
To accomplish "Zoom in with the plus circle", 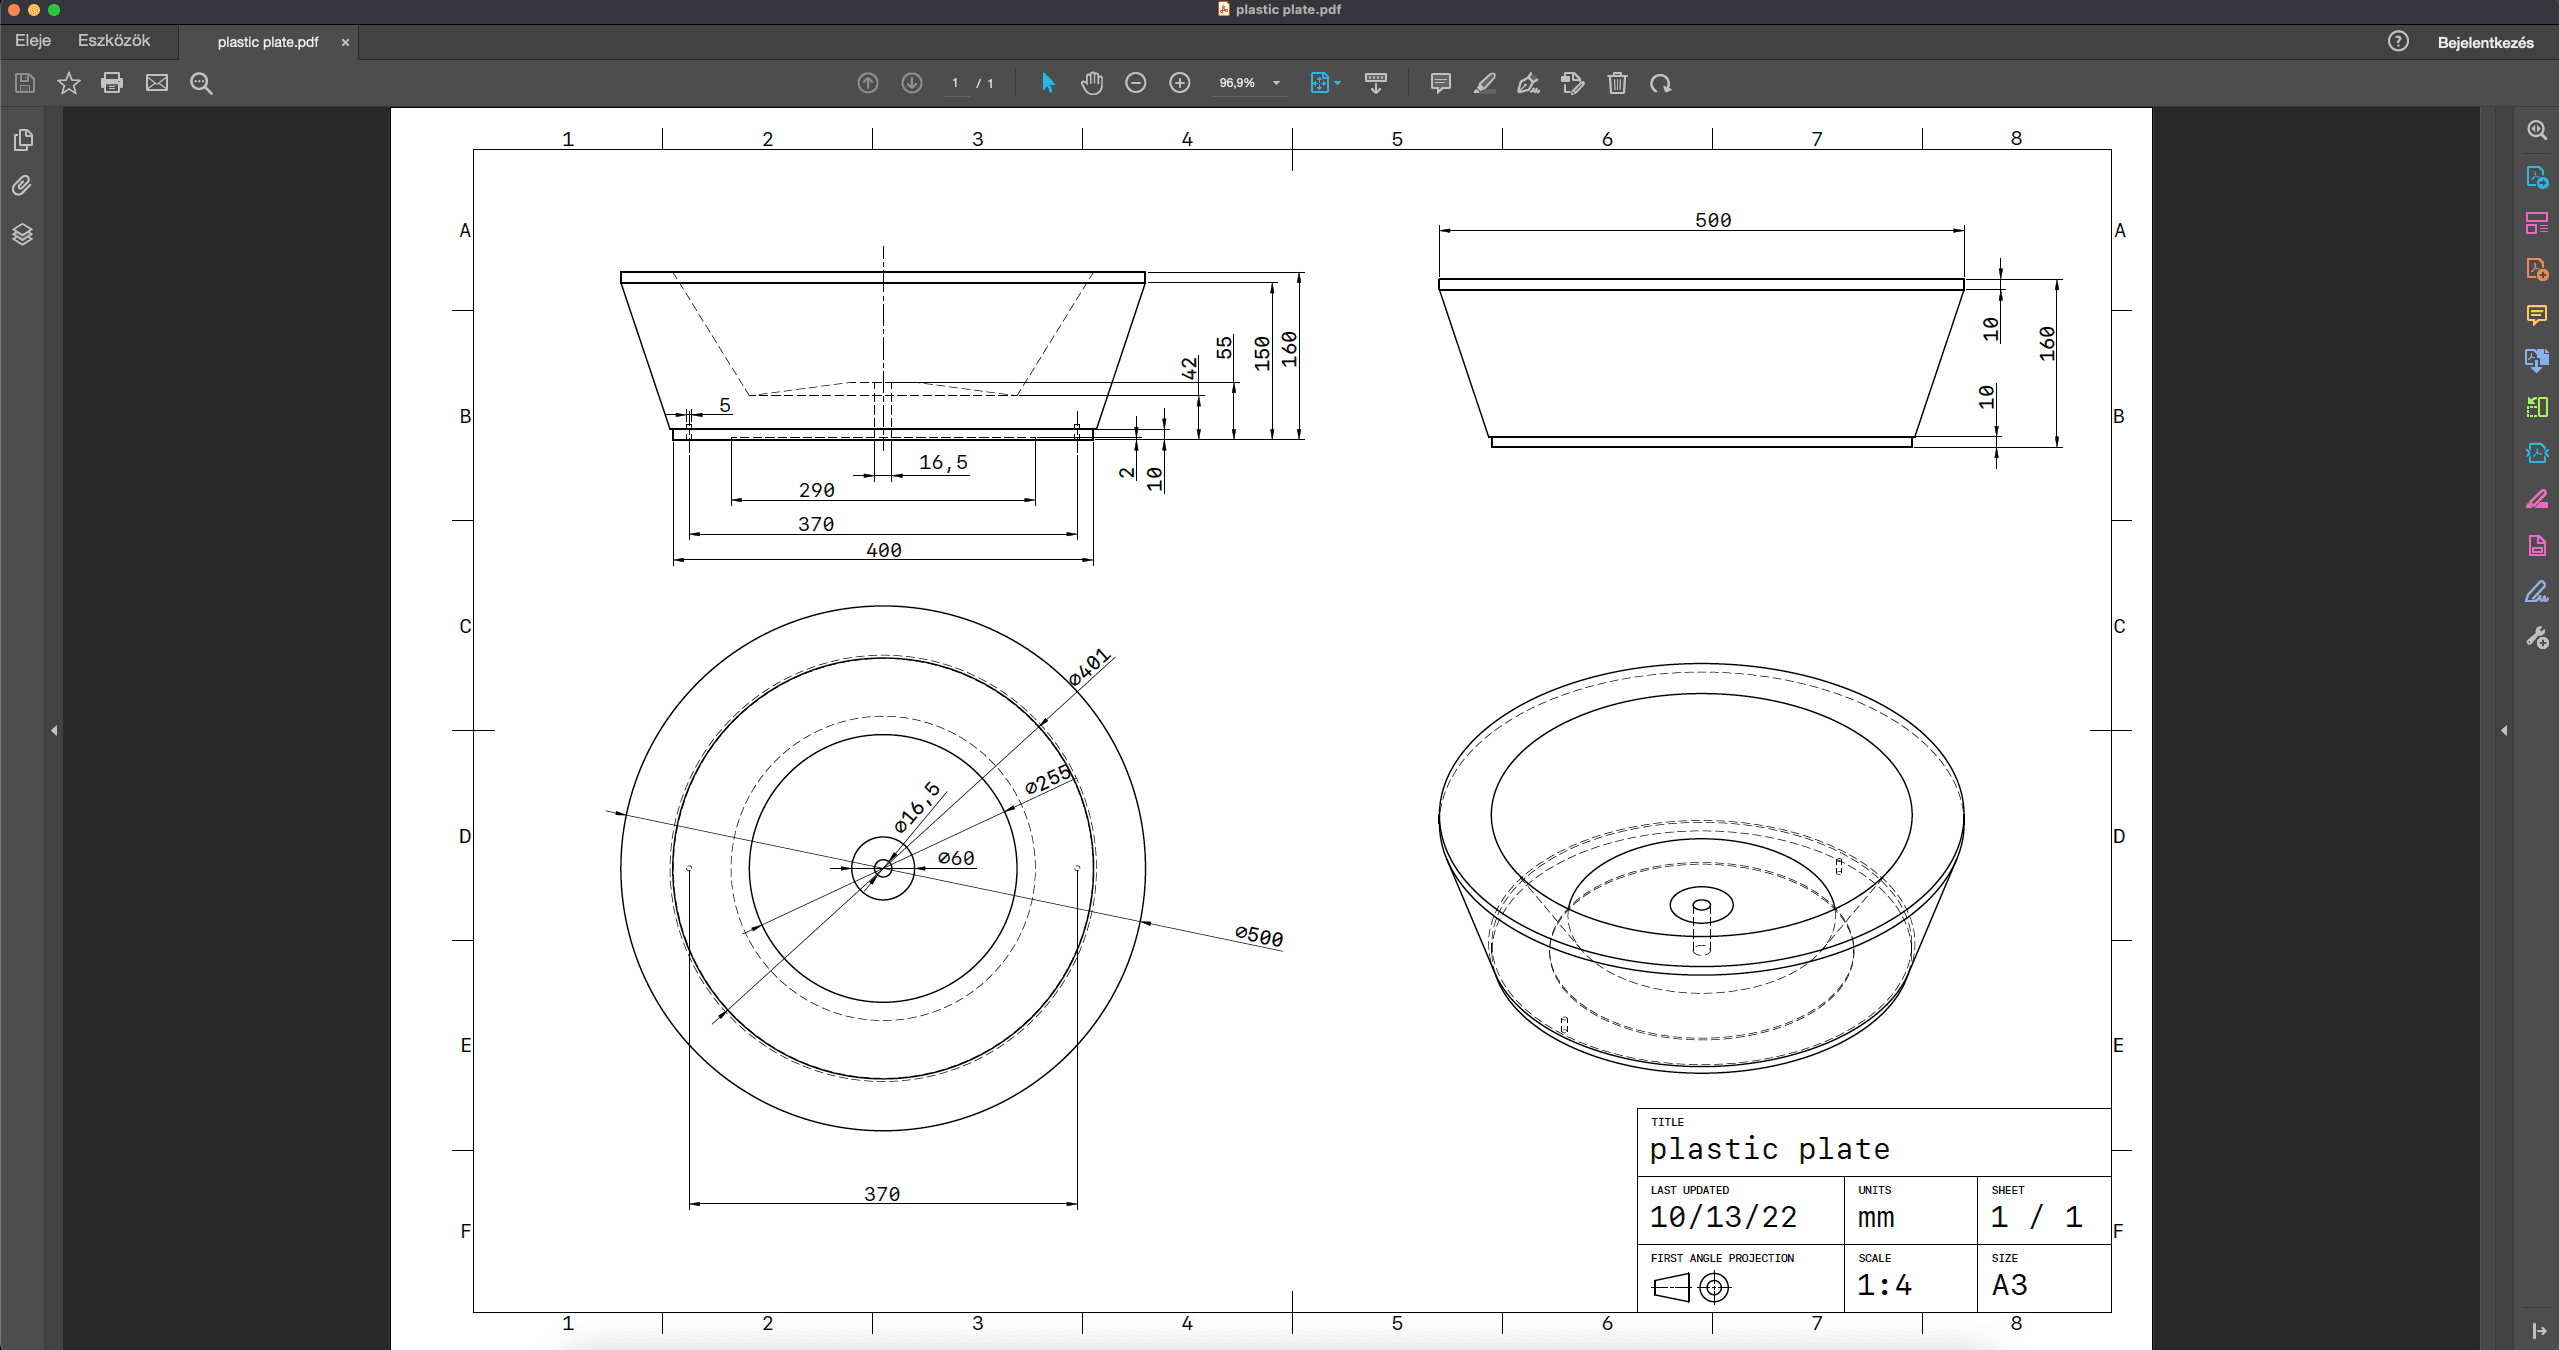I will [1180, 83].
